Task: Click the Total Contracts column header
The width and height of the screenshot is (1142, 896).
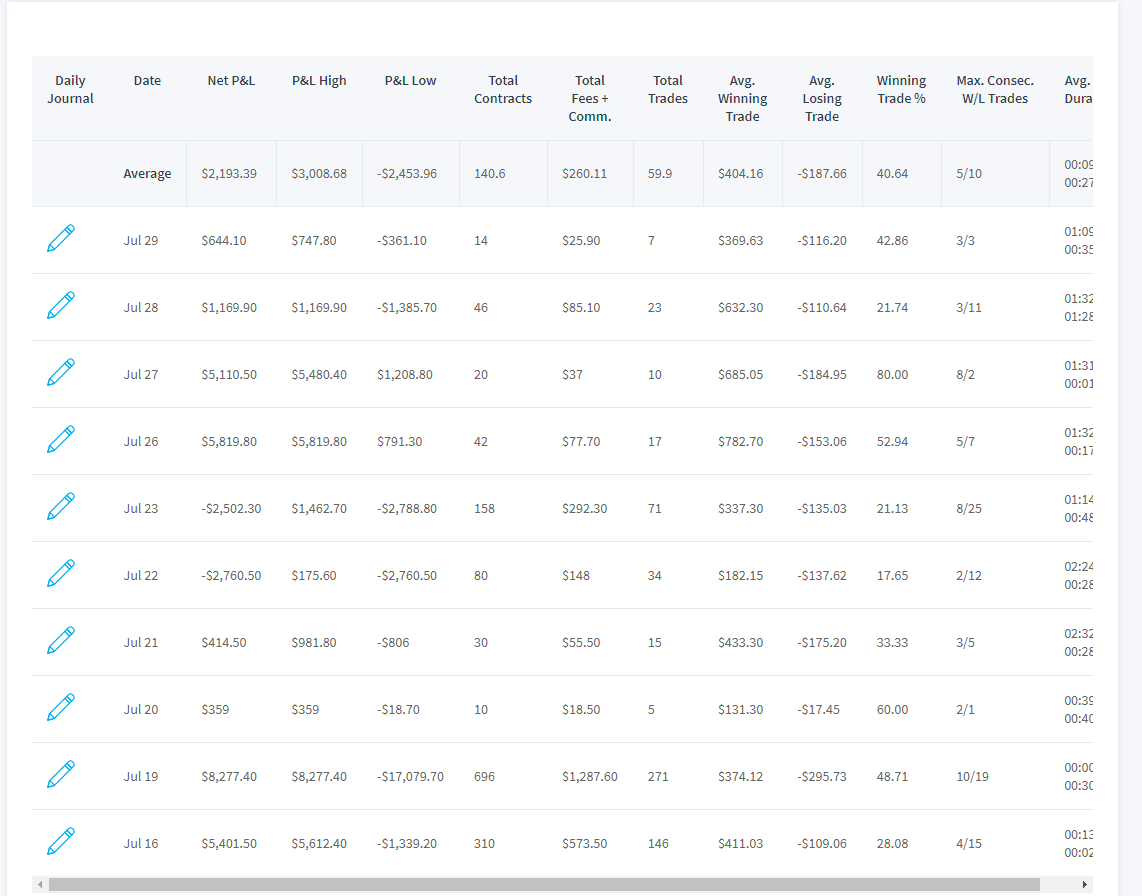Action: 503,90
